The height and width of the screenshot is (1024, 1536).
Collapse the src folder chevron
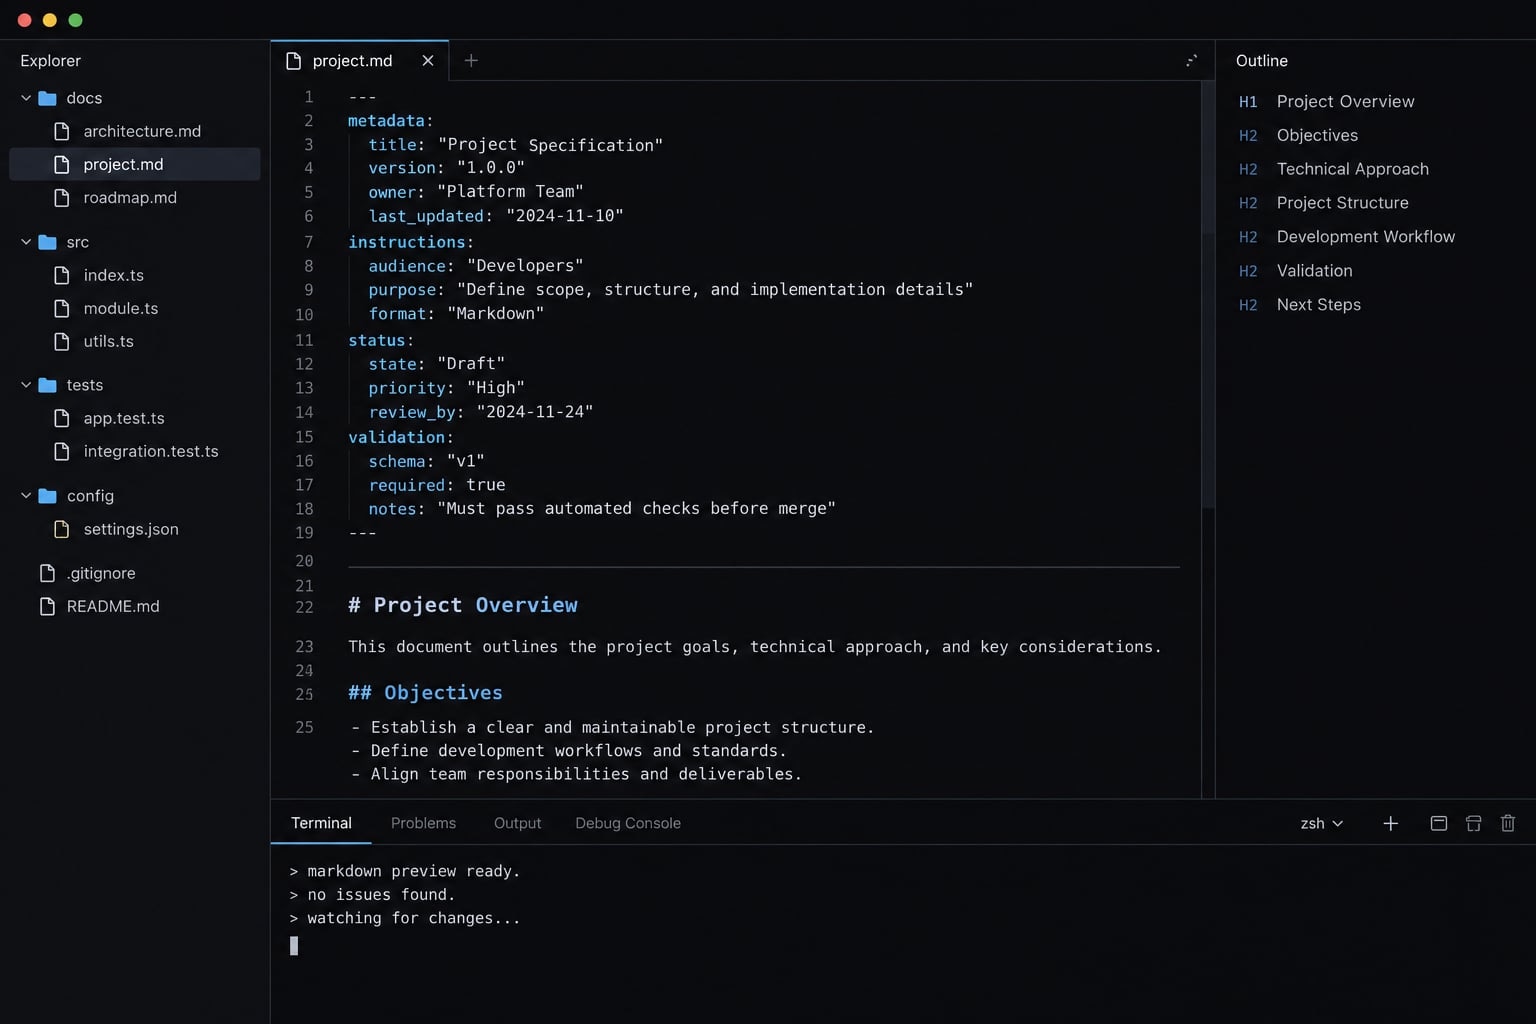pyautogui.click(x=26, y=242)
